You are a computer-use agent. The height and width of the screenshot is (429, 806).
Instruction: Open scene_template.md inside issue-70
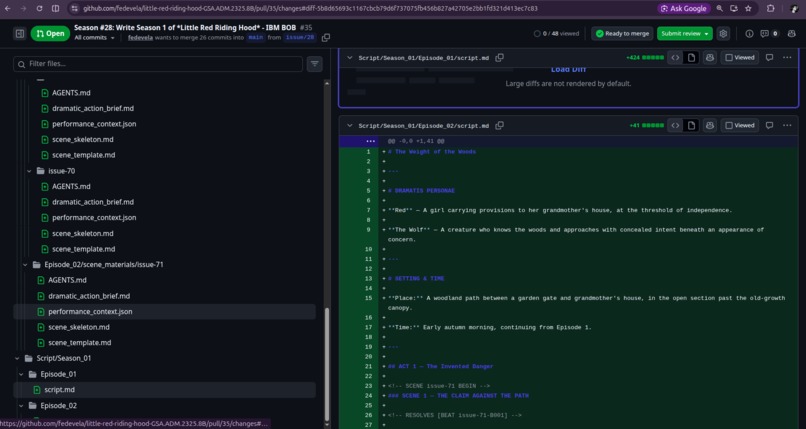pyautogui.click(x=83, y=249)
